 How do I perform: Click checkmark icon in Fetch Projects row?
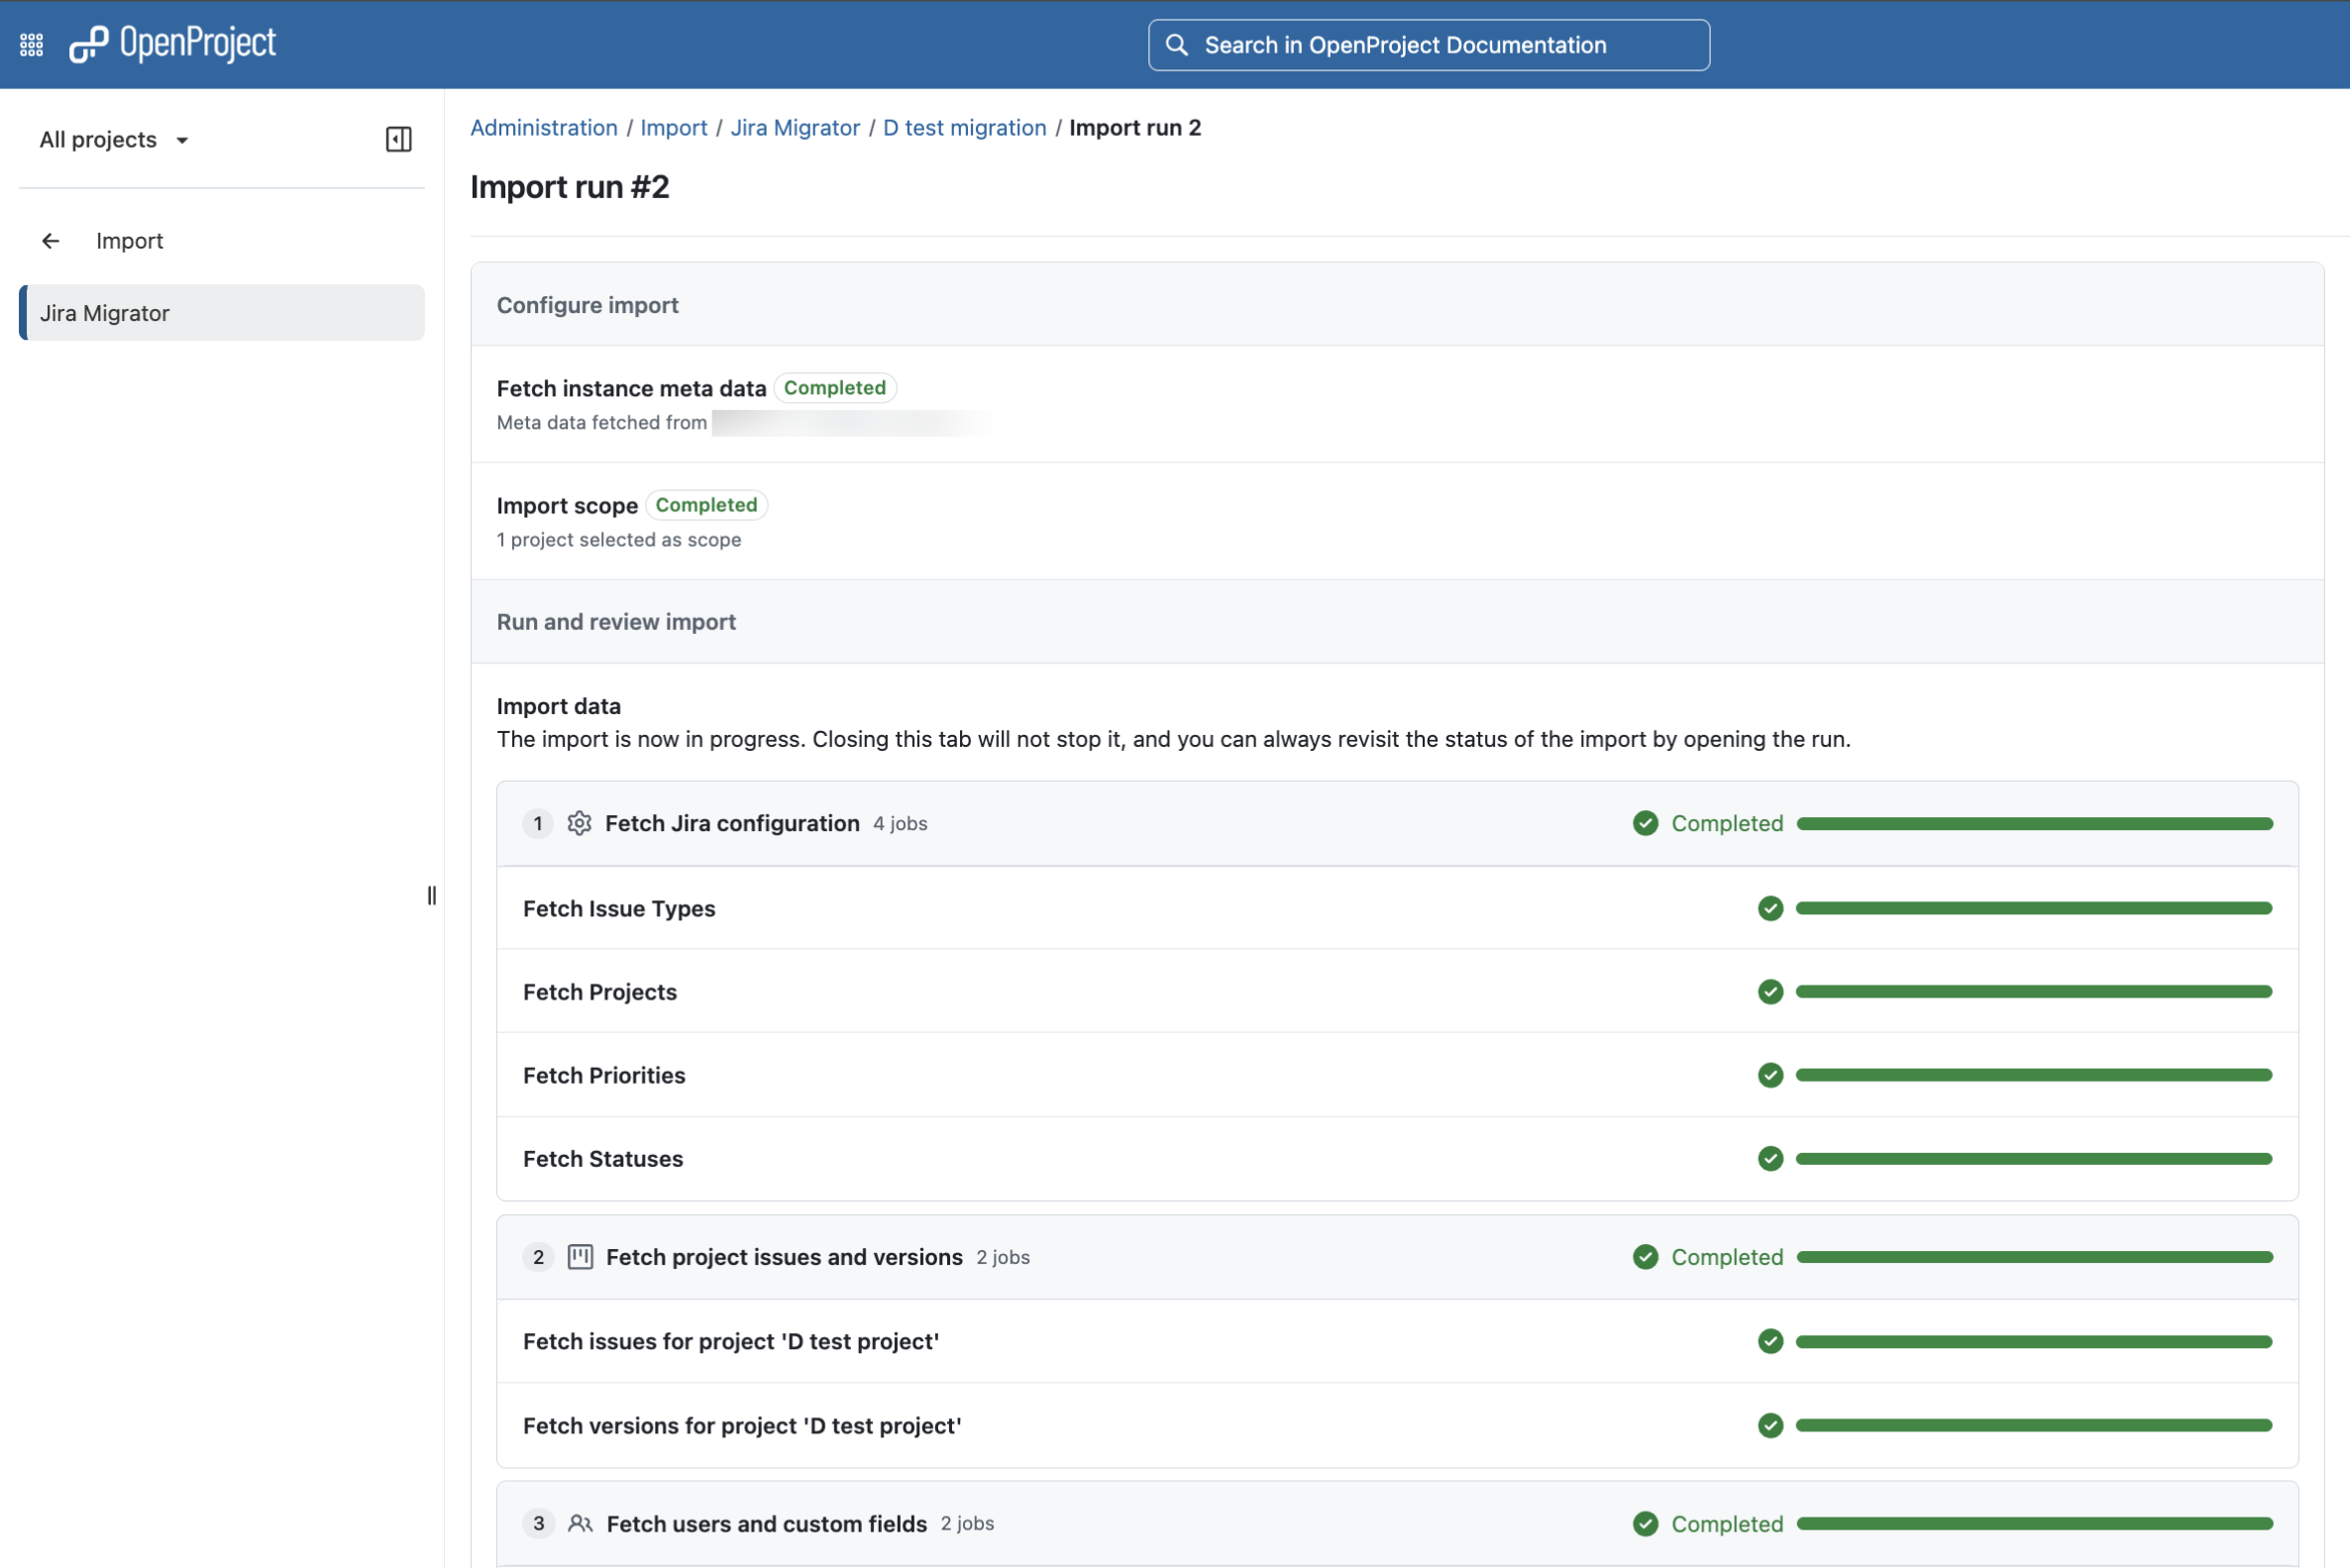1770,992
